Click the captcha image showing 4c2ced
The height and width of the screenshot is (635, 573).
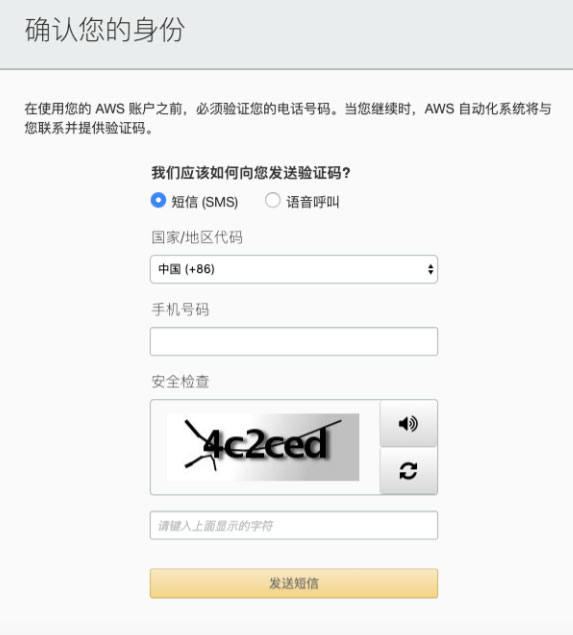point(263,447)
